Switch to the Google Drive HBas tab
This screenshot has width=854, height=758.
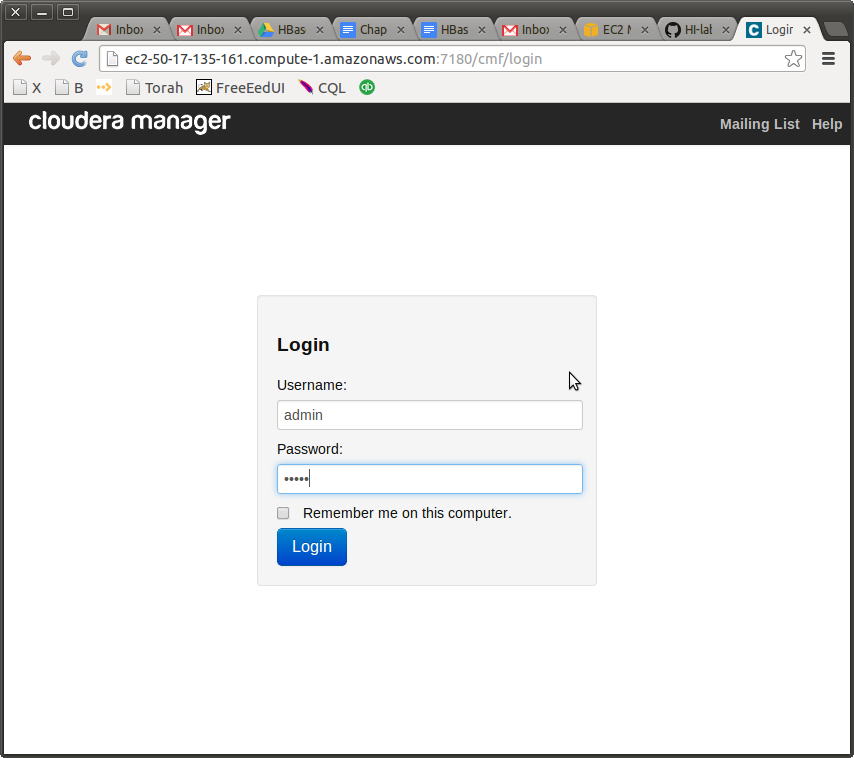(289, 29)
